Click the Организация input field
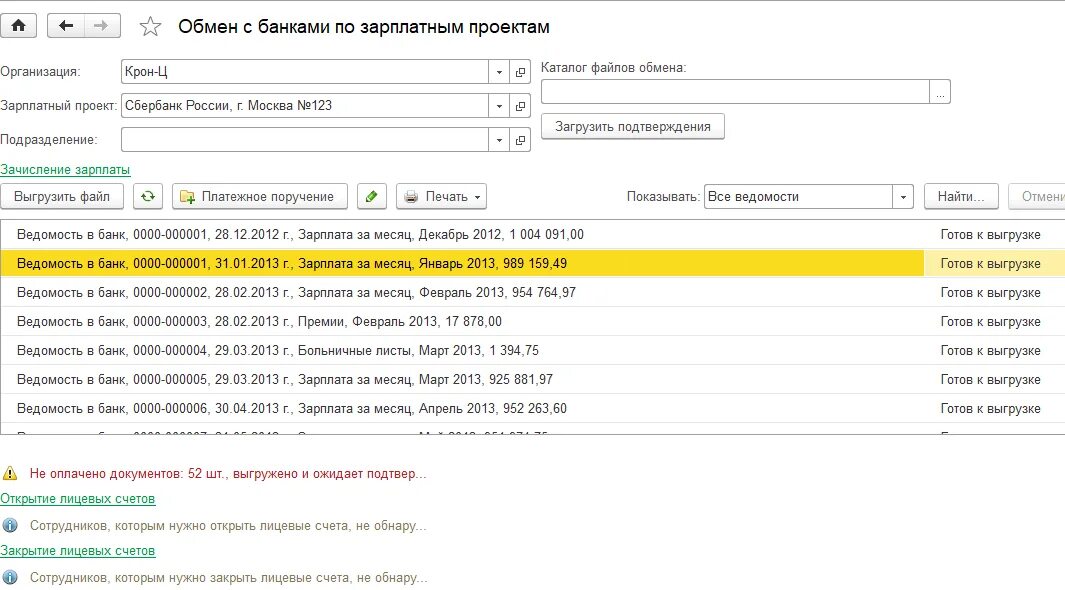The image size is (1065, 590). (305, 71)
